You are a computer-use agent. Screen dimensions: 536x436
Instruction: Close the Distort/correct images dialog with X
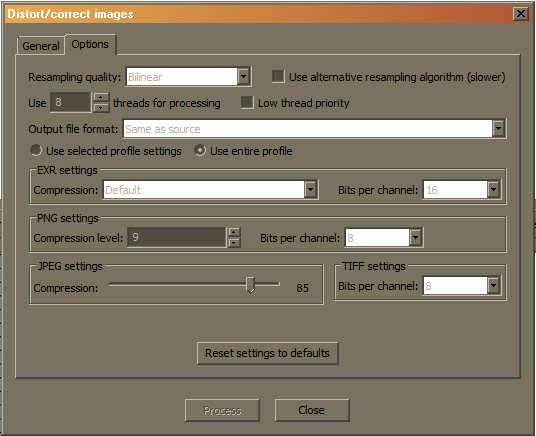(521, 14)
